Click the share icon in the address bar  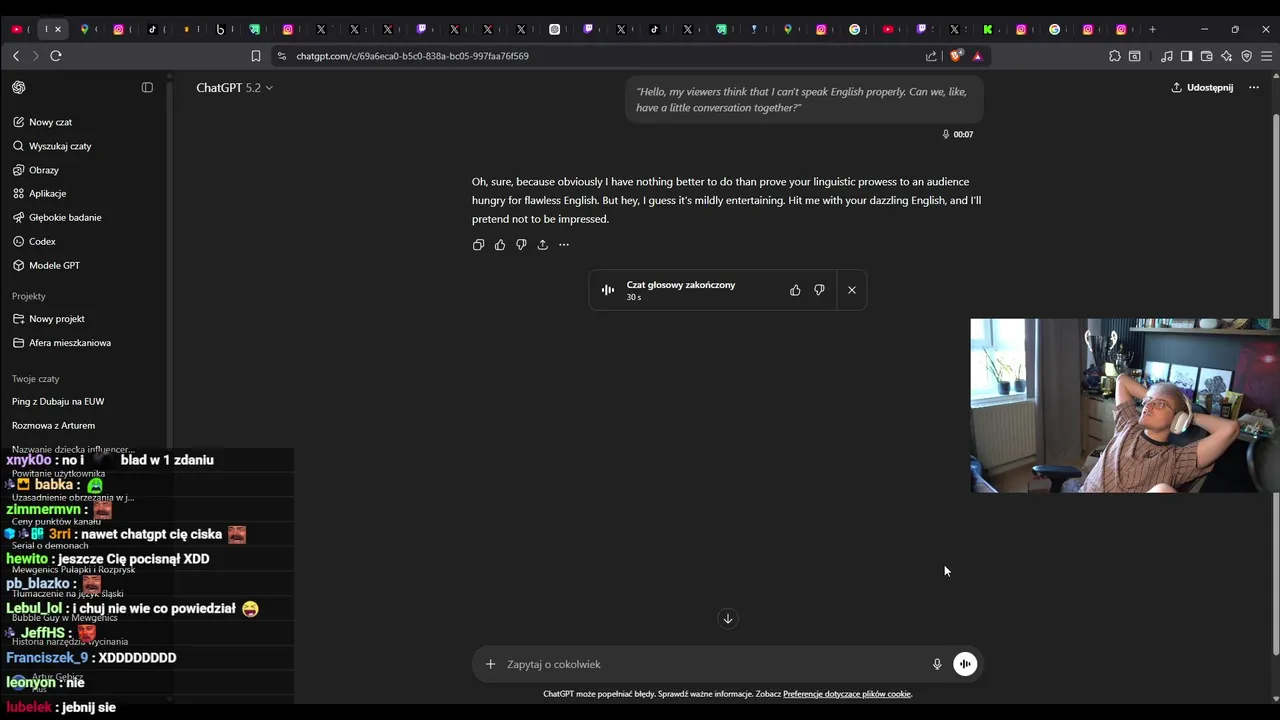pos(932,56)
